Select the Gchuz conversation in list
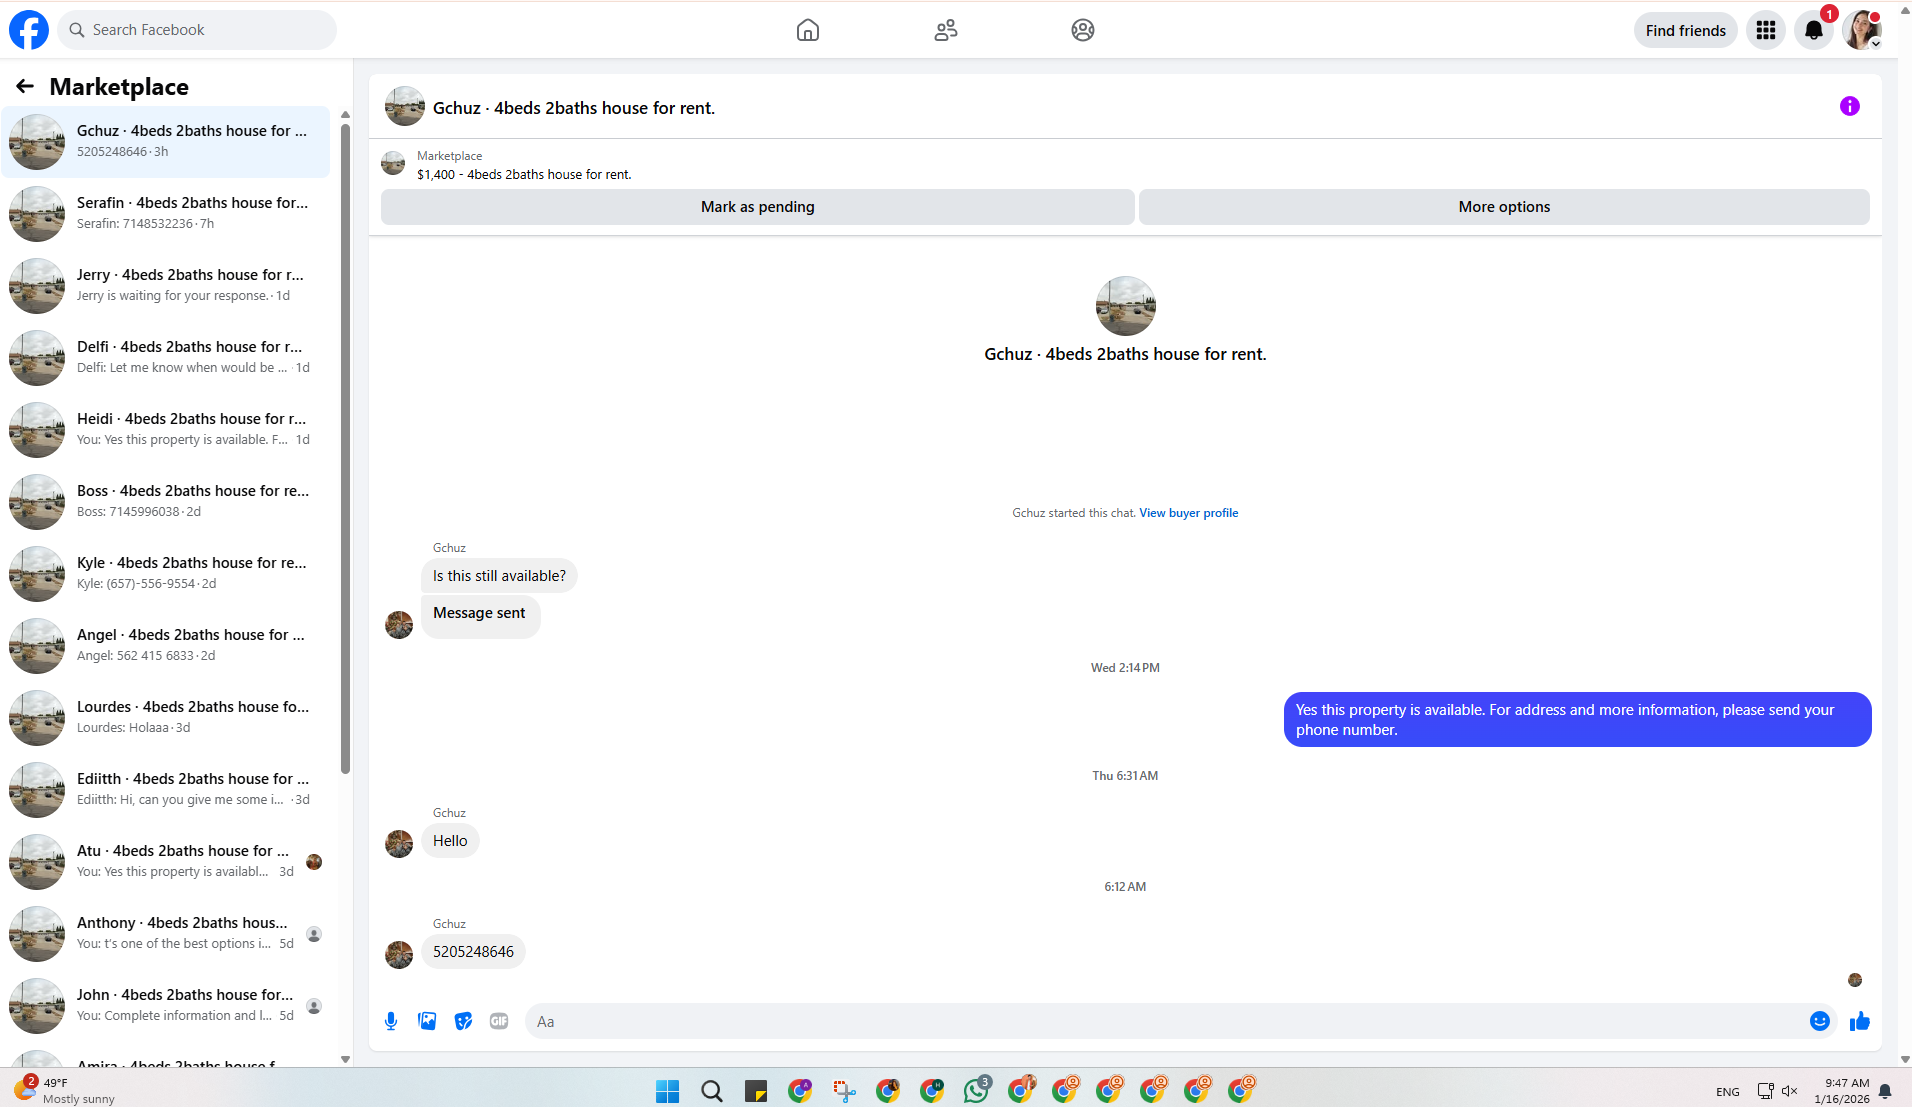 pyautogui.click(x=166, y=142)
